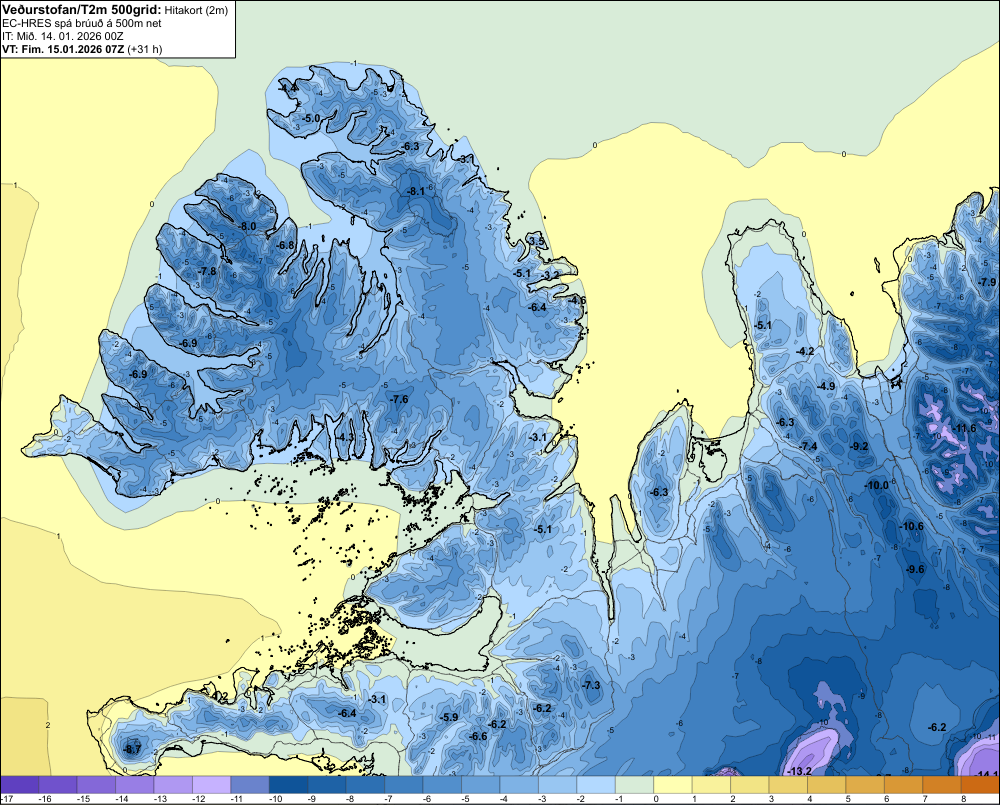Screen dimensions: 1000x805
Task: Click the 'EC-HRES spá brúuð á 500m net' line
Action: 82,23
